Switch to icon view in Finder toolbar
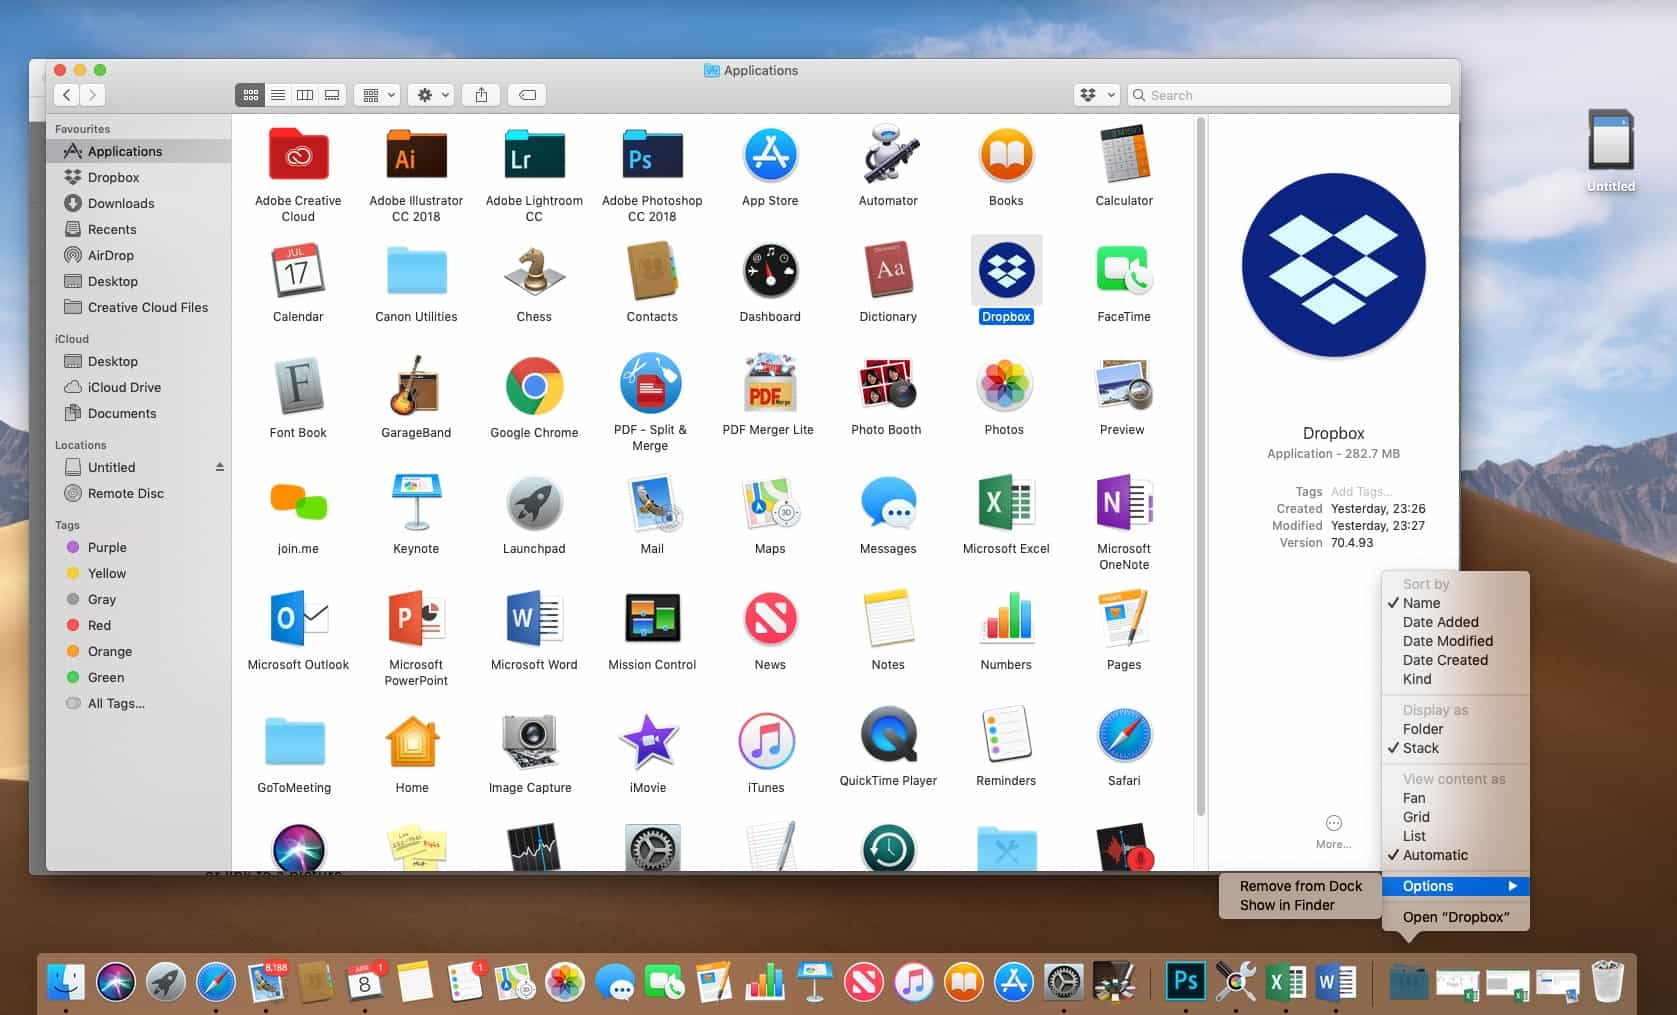Viewport: 1677px width, 1015px height. [x=250, y=95]
